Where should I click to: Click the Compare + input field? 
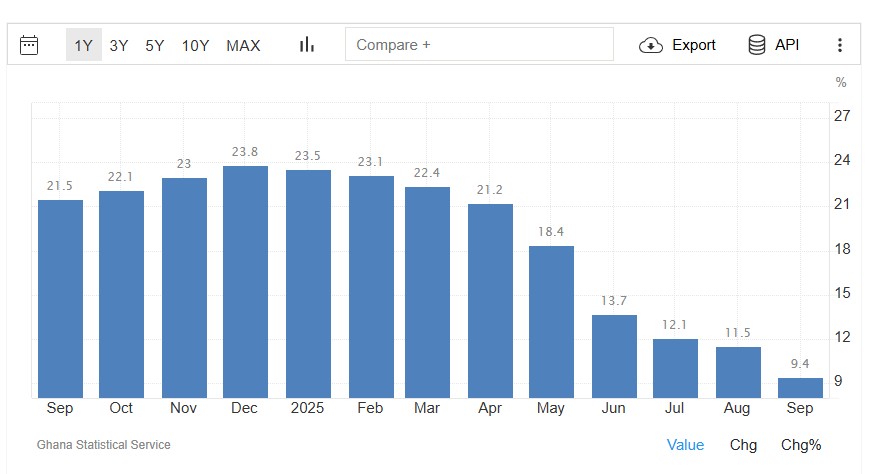(x=479, y=45)
